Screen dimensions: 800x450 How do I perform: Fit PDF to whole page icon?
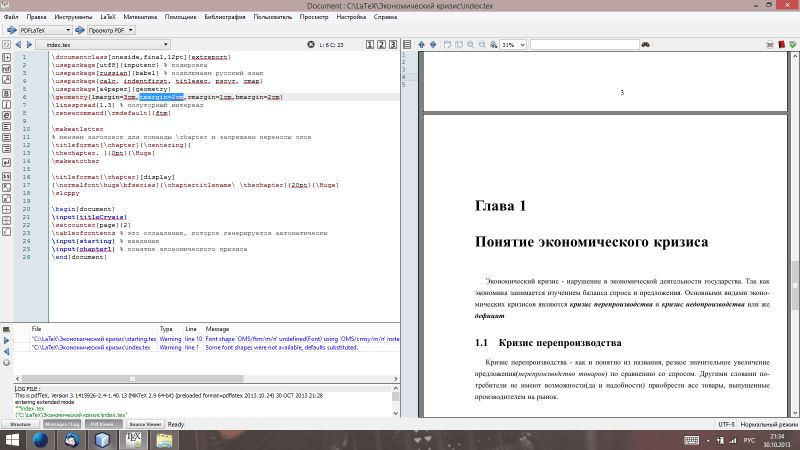point(459,44)
